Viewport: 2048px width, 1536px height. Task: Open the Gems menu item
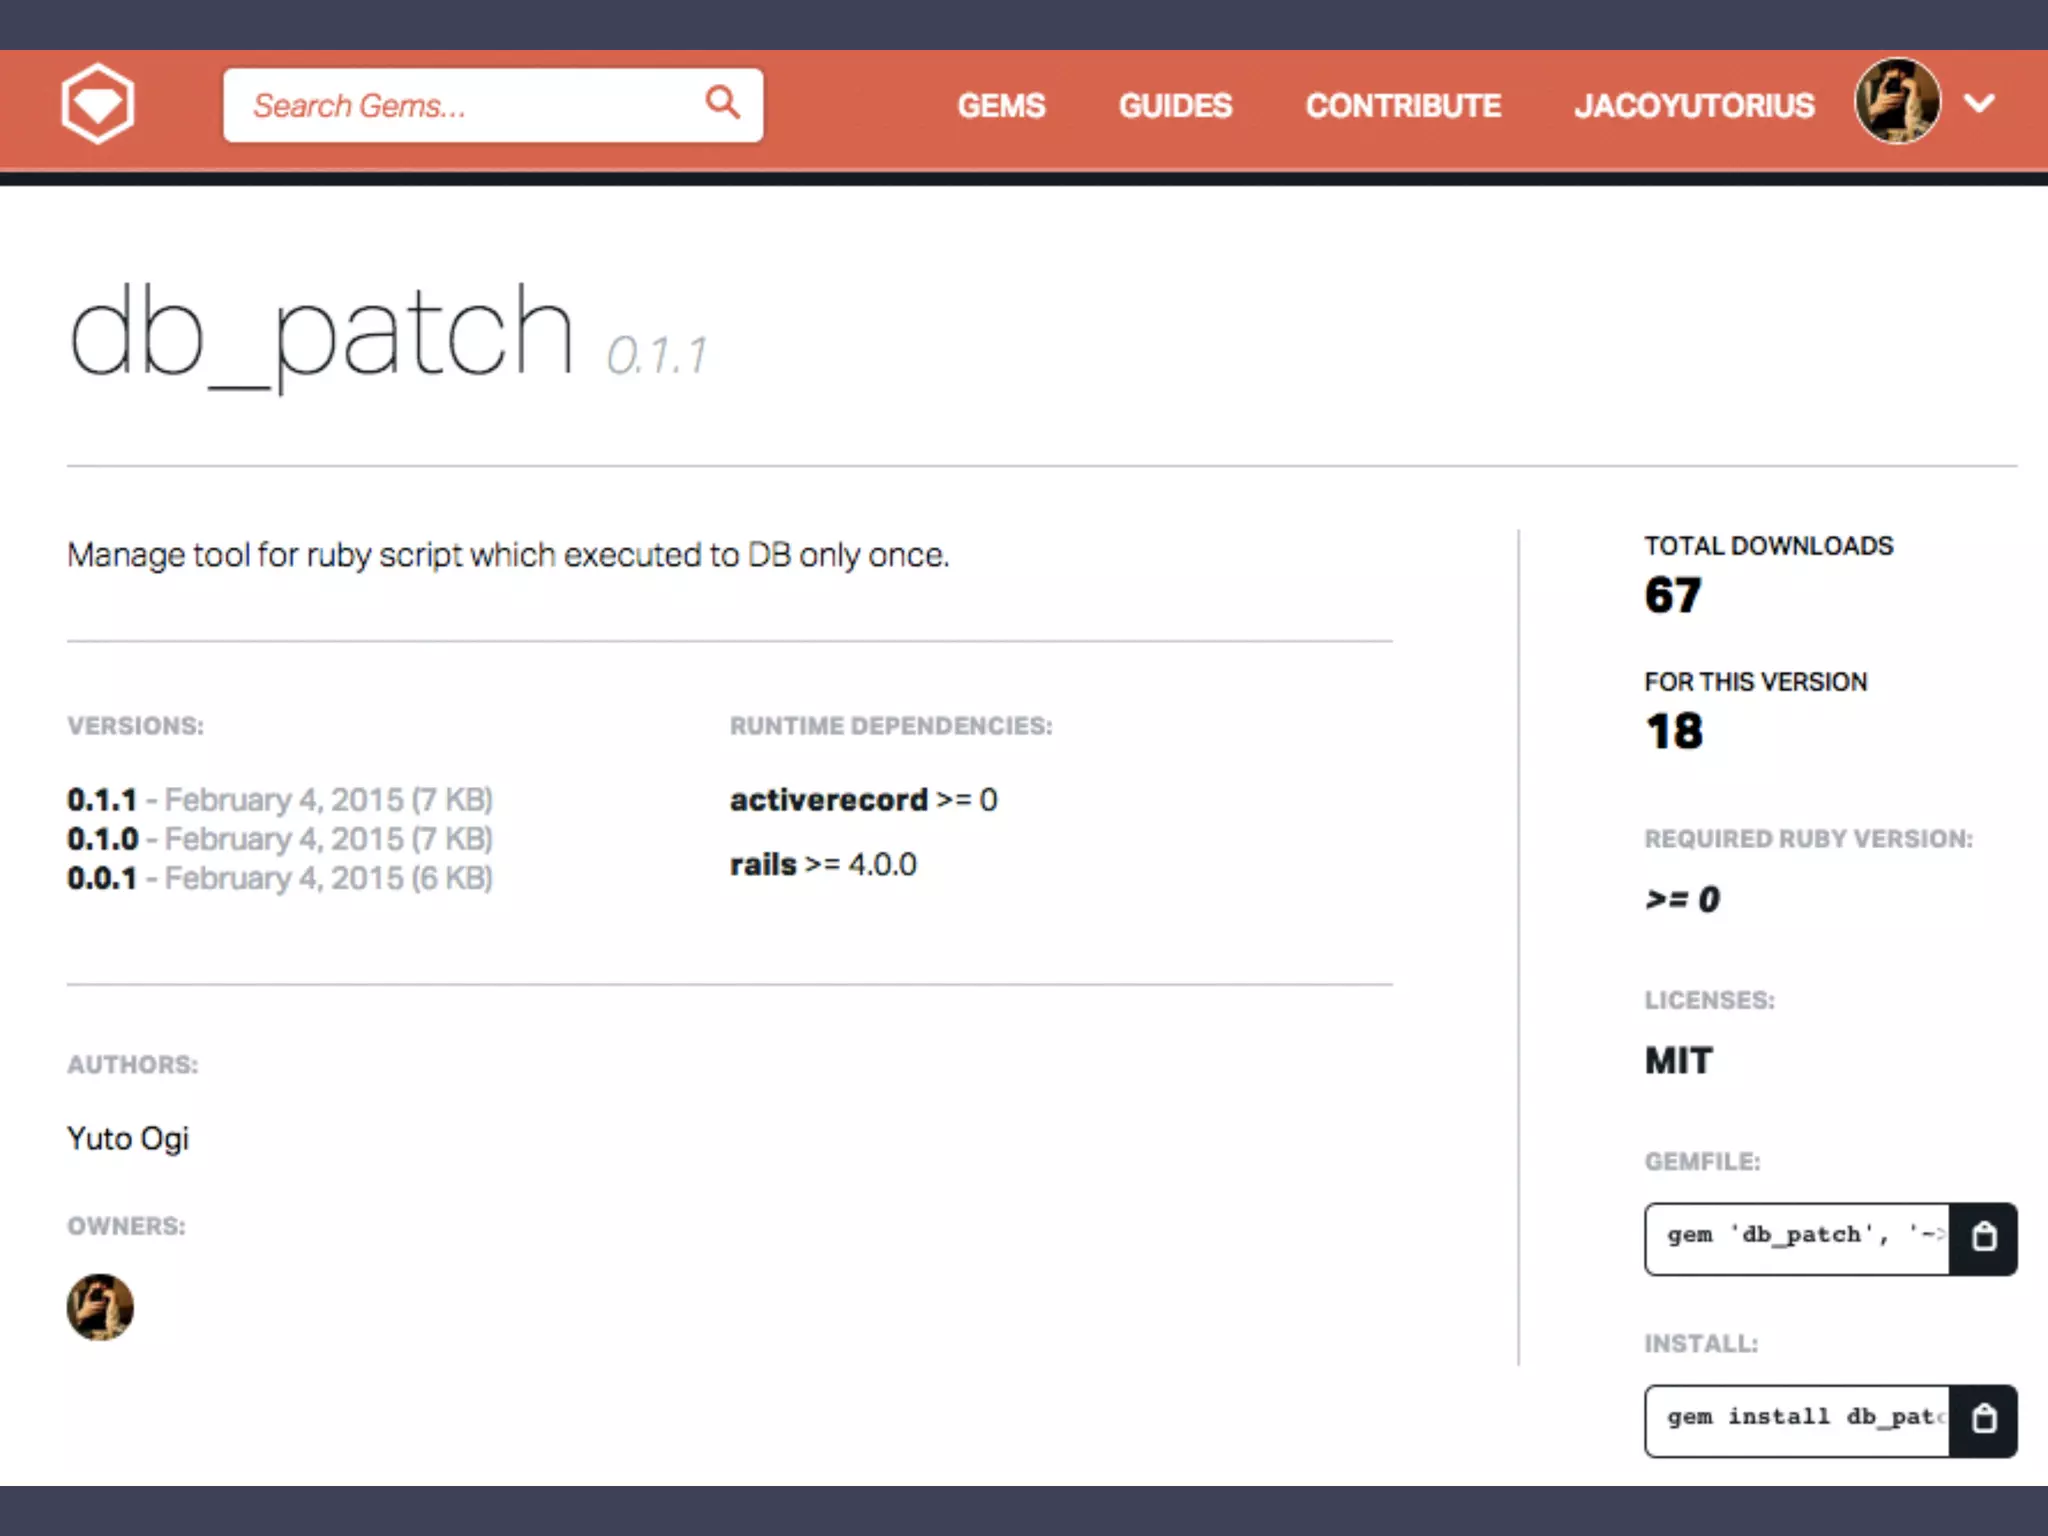pos(1001,105)
